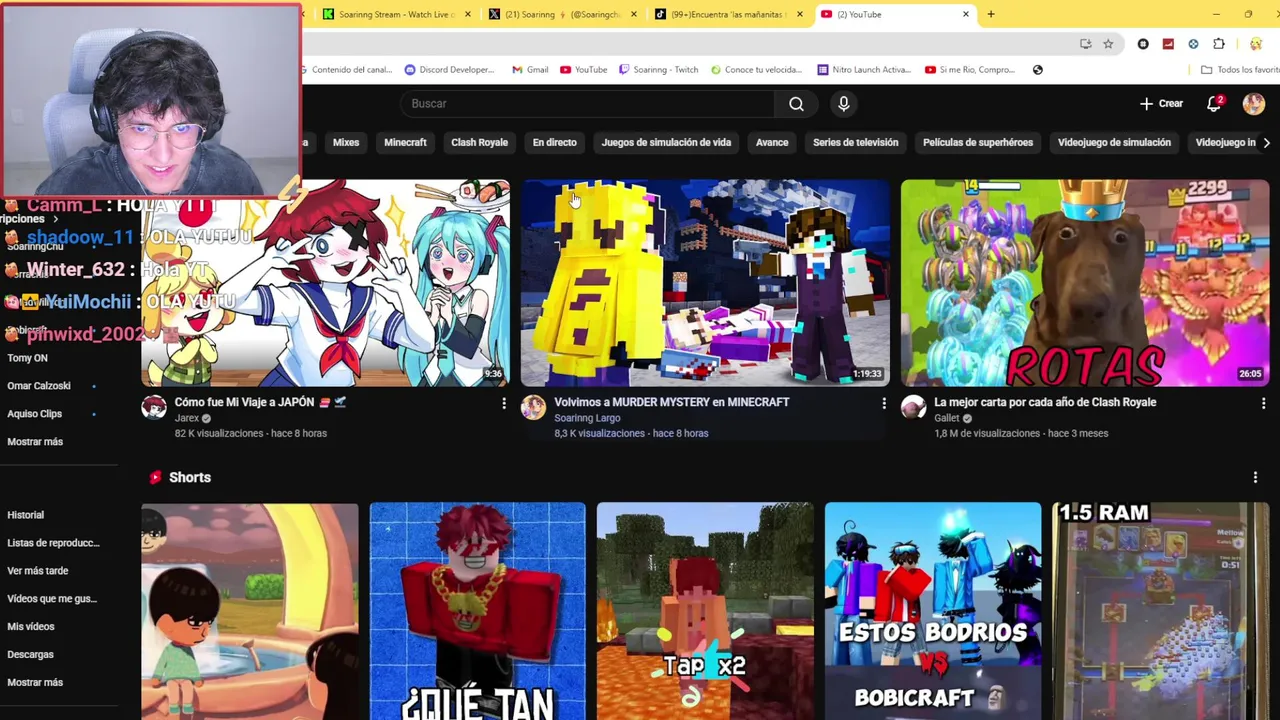The width and height of the screenshot is (1280, 720).
Task: Open the Japón trip video thumbnail
Action: (325, 283)
